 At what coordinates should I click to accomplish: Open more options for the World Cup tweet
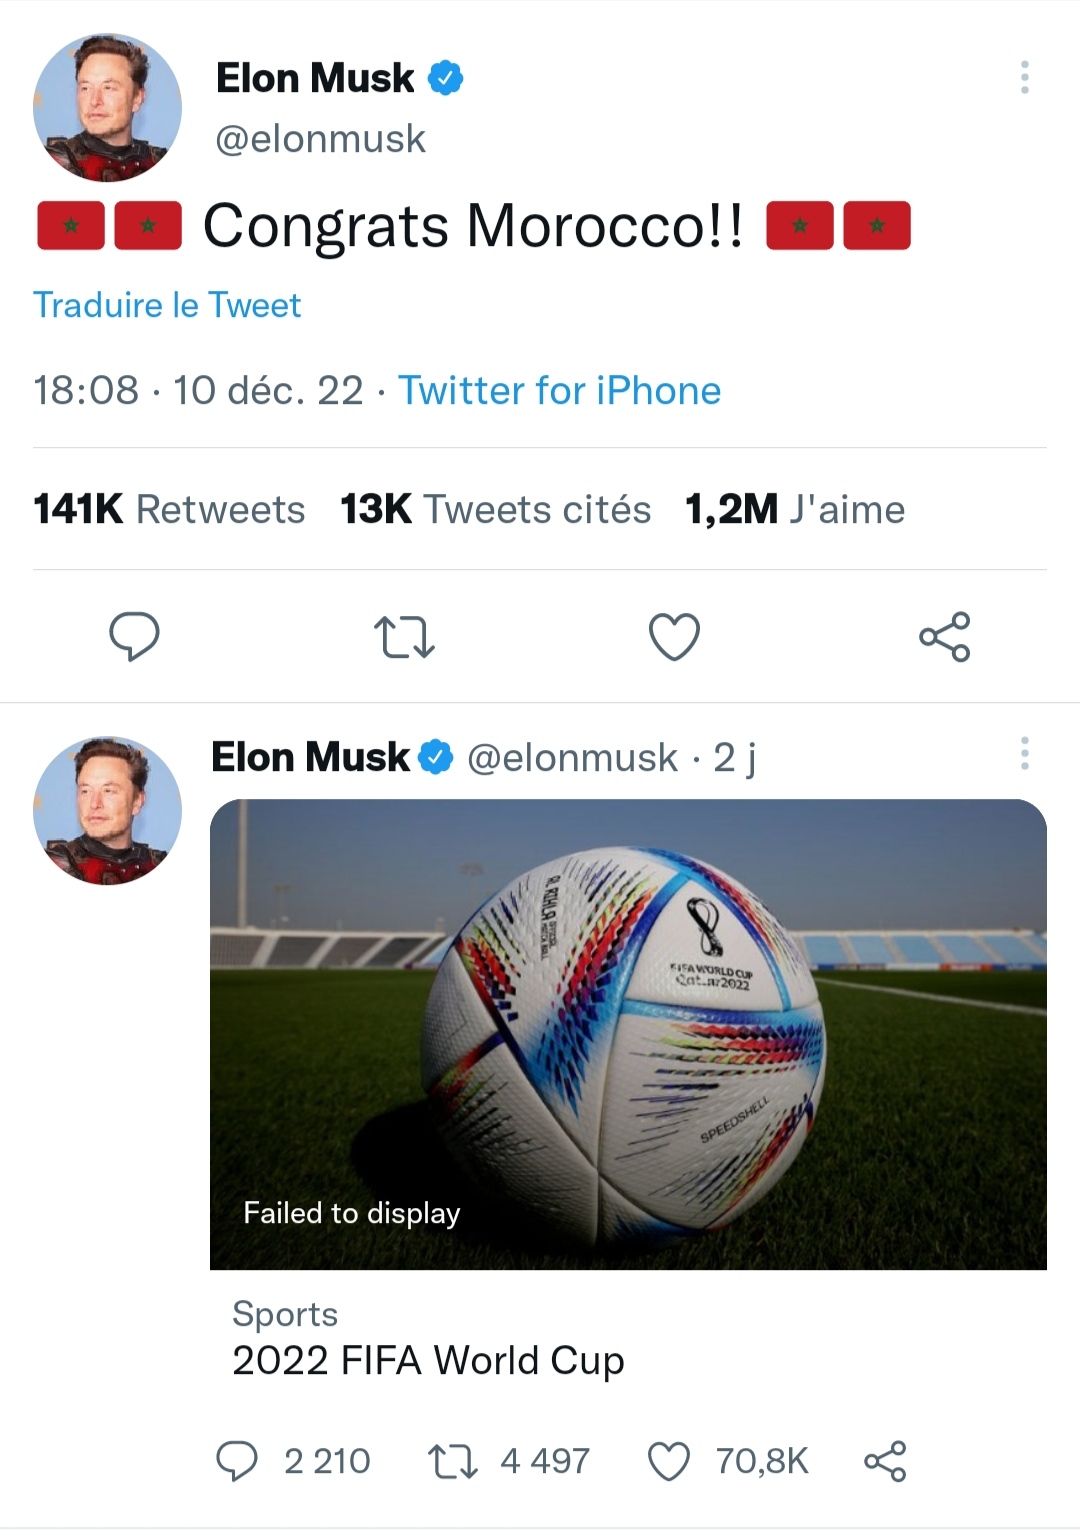coord(1024,754)
